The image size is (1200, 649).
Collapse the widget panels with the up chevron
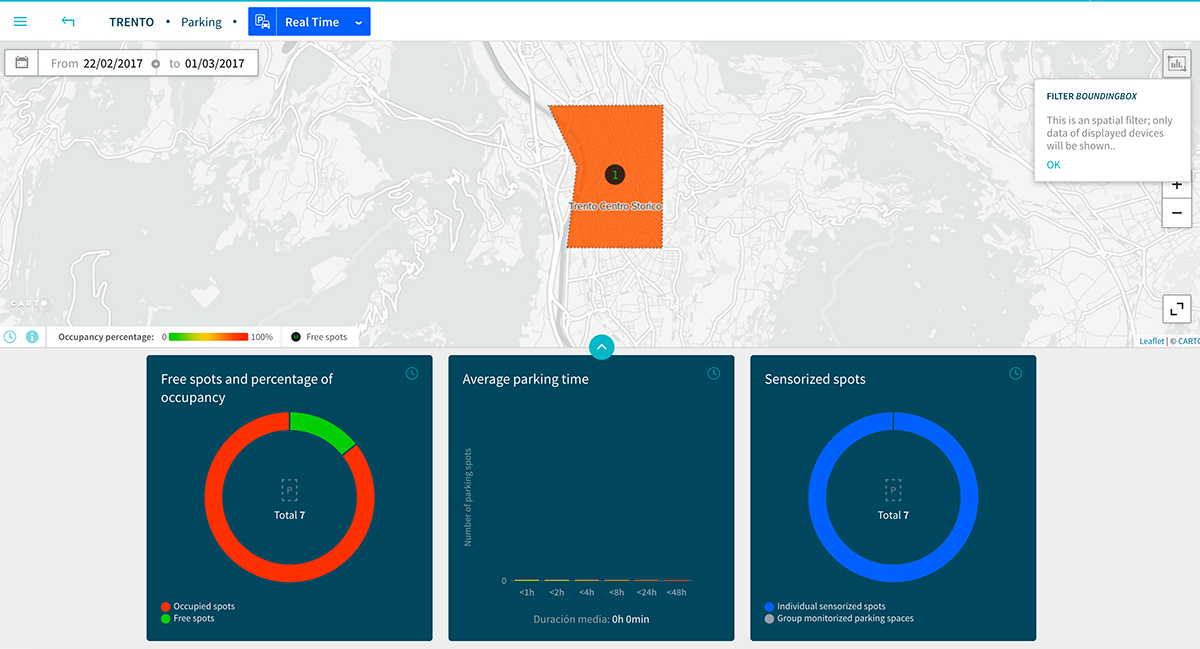[x=601, y=347]
